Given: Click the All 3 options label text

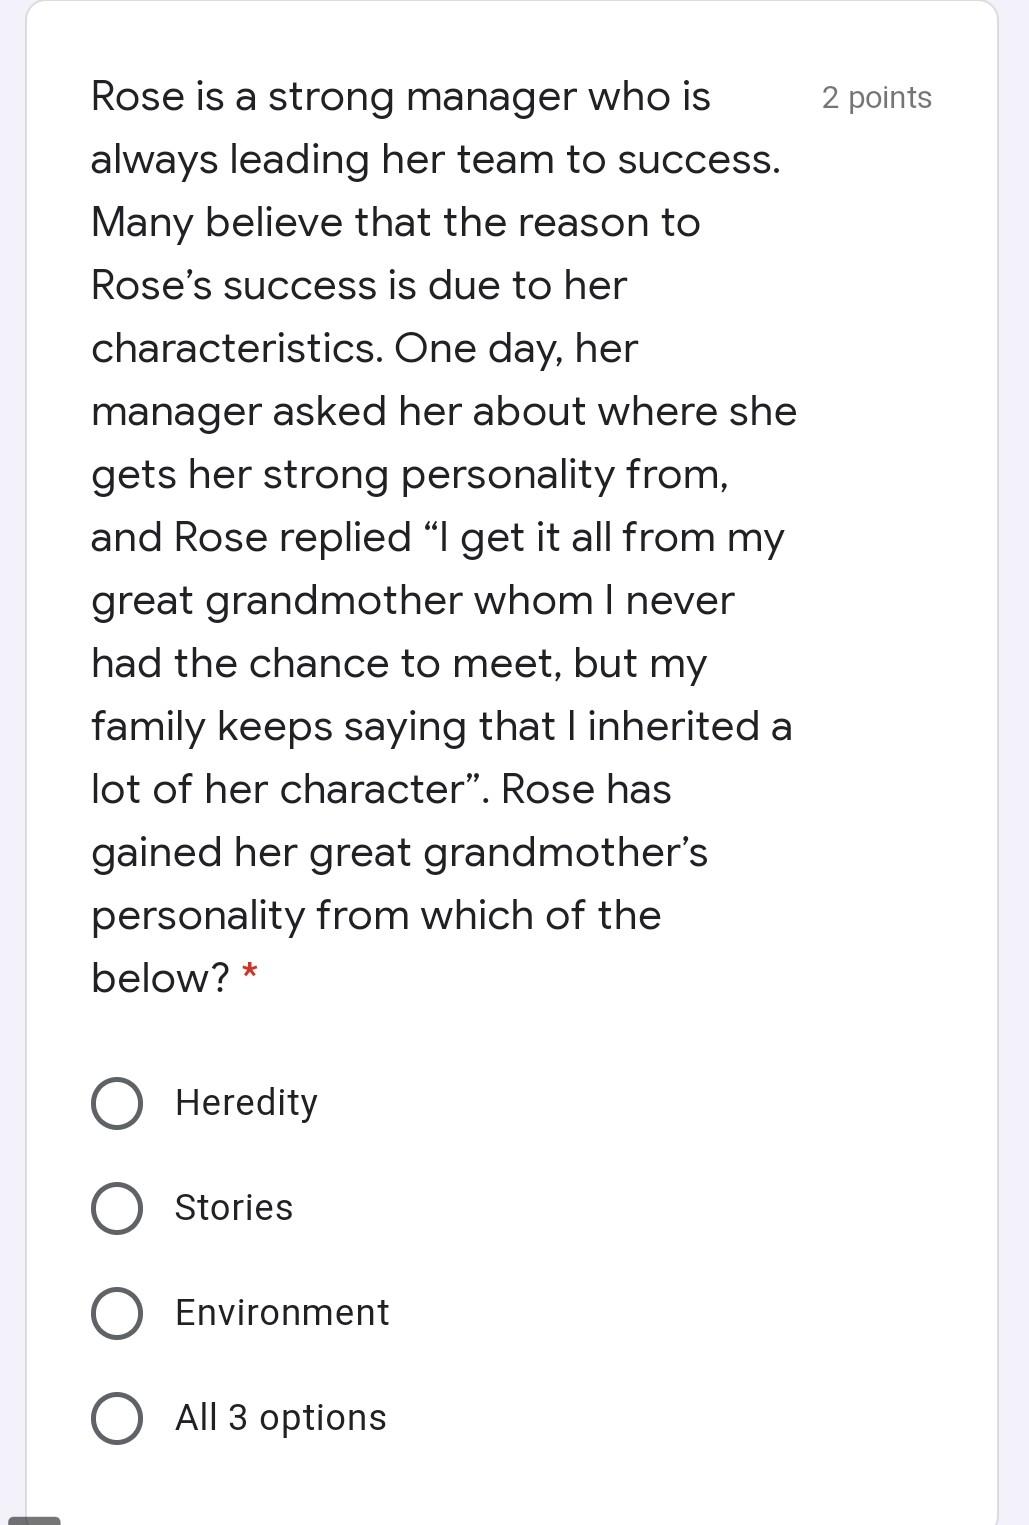Looking at the screenshot, I should point(280,1418).
